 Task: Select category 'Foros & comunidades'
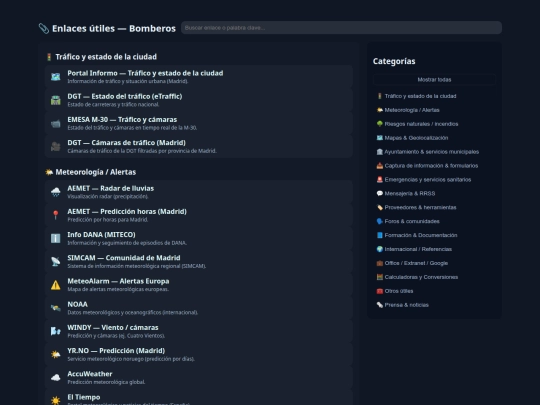(434, 221)
